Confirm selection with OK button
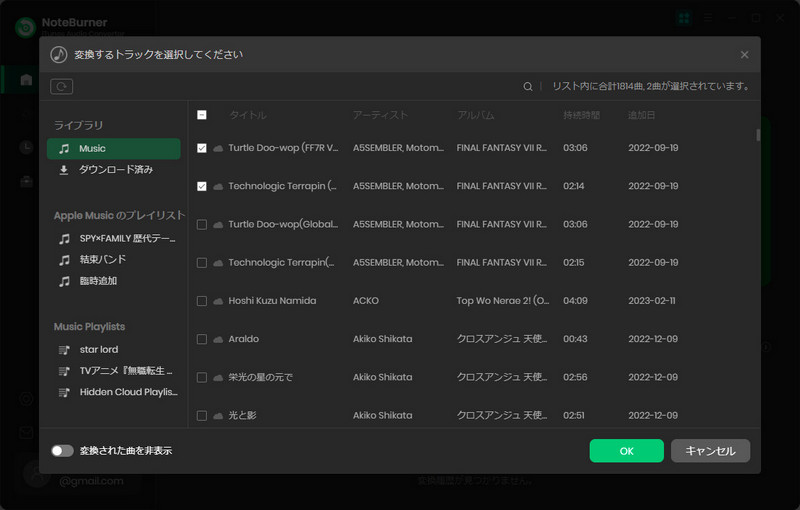Image resolution: width=800 pixels, height=510 pixels. point(627,451)
